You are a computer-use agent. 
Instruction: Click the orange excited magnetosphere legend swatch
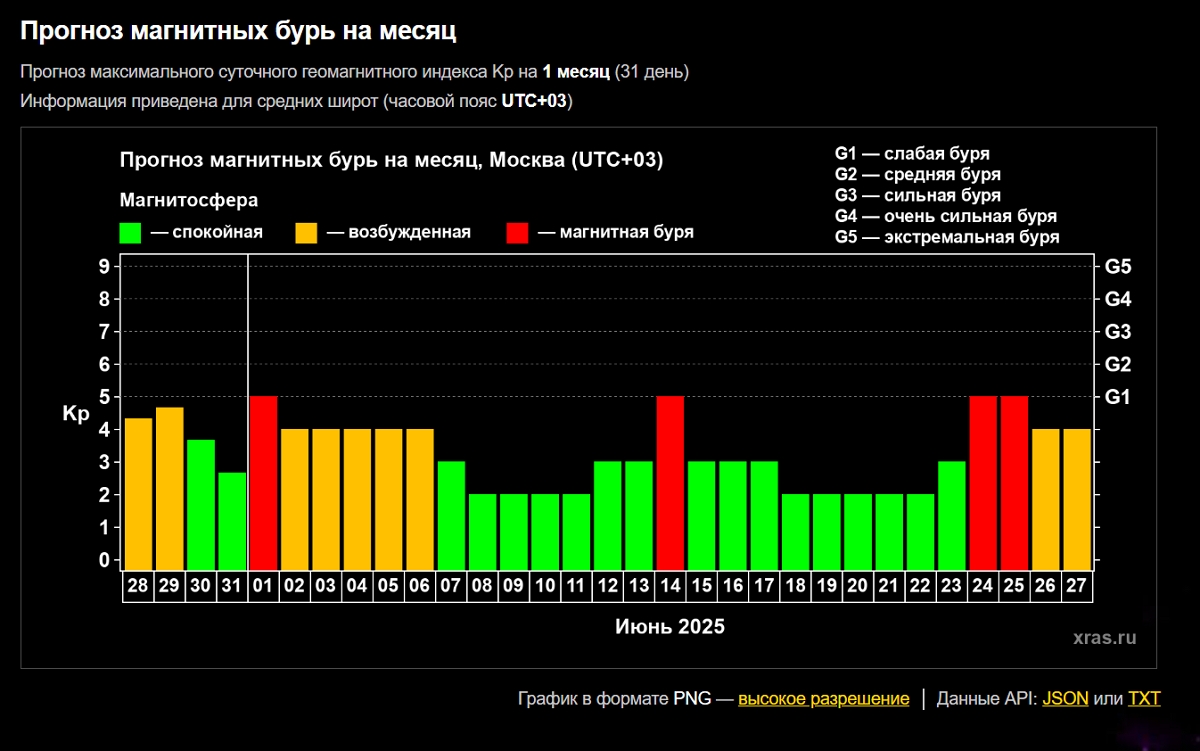pos(306,233)
